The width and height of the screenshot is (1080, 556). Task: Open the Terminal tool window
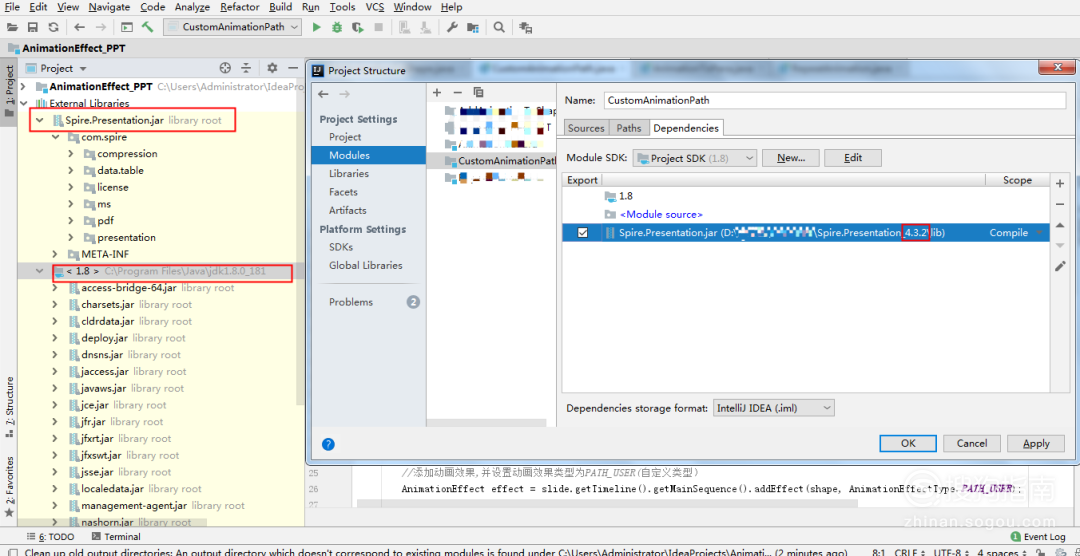tap(116, 537)
